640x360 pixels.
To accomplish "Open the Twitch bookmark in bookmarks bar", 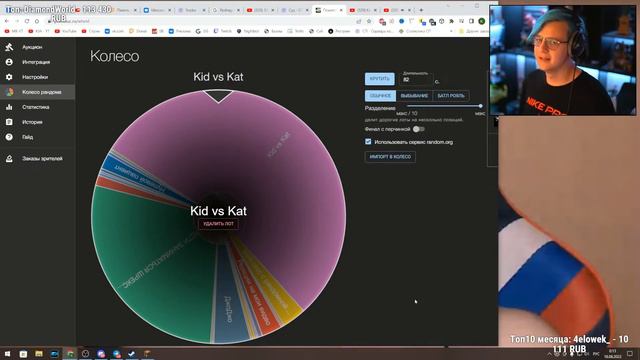I will click(x=222, y=31).
